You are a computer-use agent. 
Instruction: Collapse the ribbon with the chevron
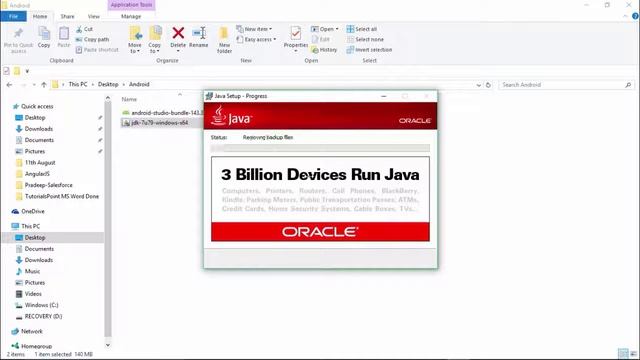(625, 16)
